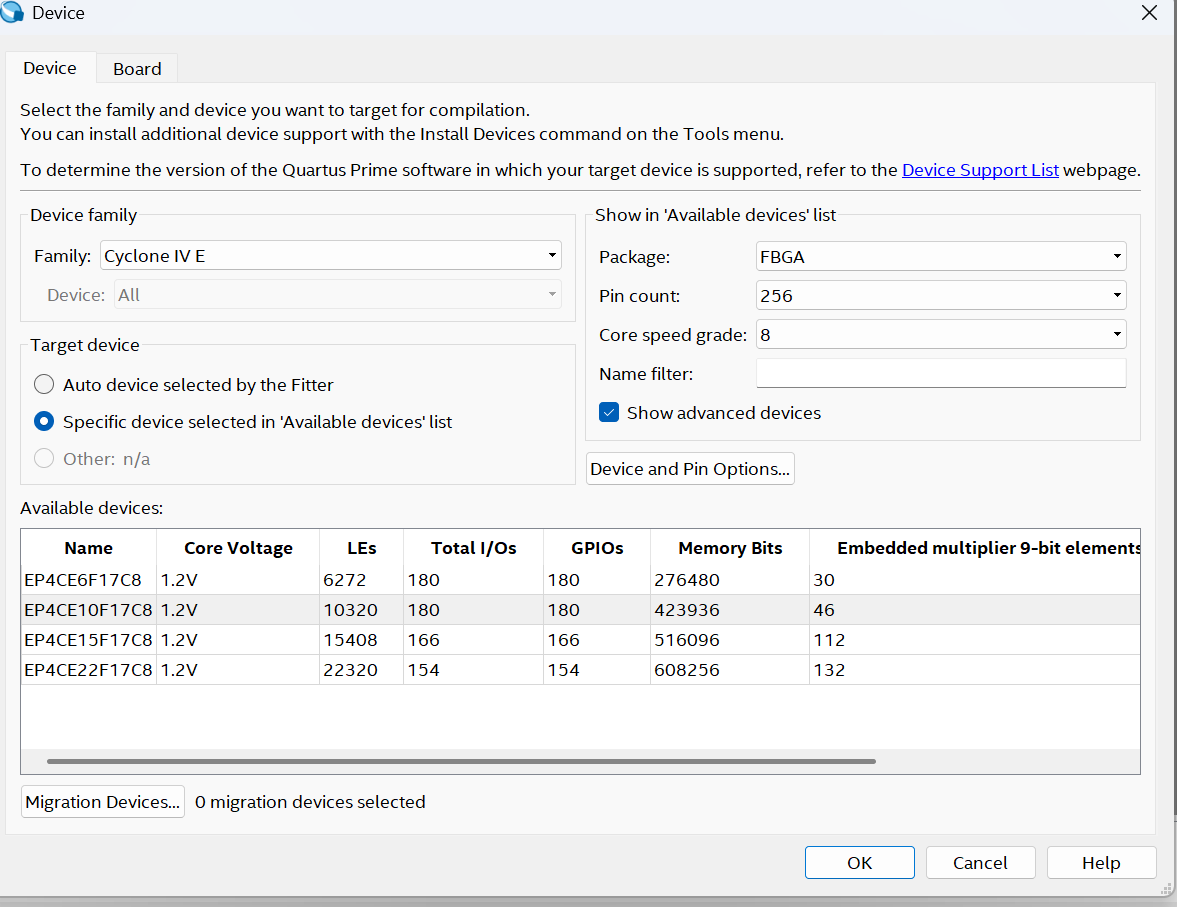Image resolution: width=1177 pixels, height=907 pixels.
Task: Expand the Pin count dropdown showing 256
Action: tap(941, 296)
